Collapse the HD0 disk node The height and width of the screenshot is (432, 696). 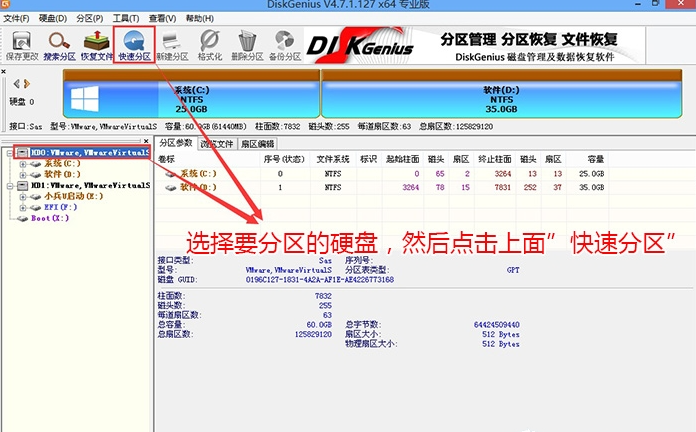[10, 153]
